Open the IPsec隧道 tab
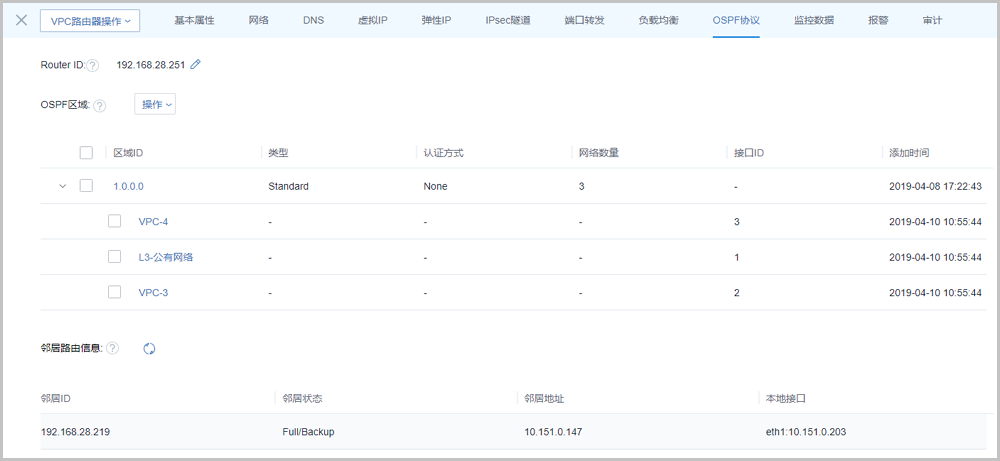The width and height of the screenshot is (1000, 461). click(508, 20)
